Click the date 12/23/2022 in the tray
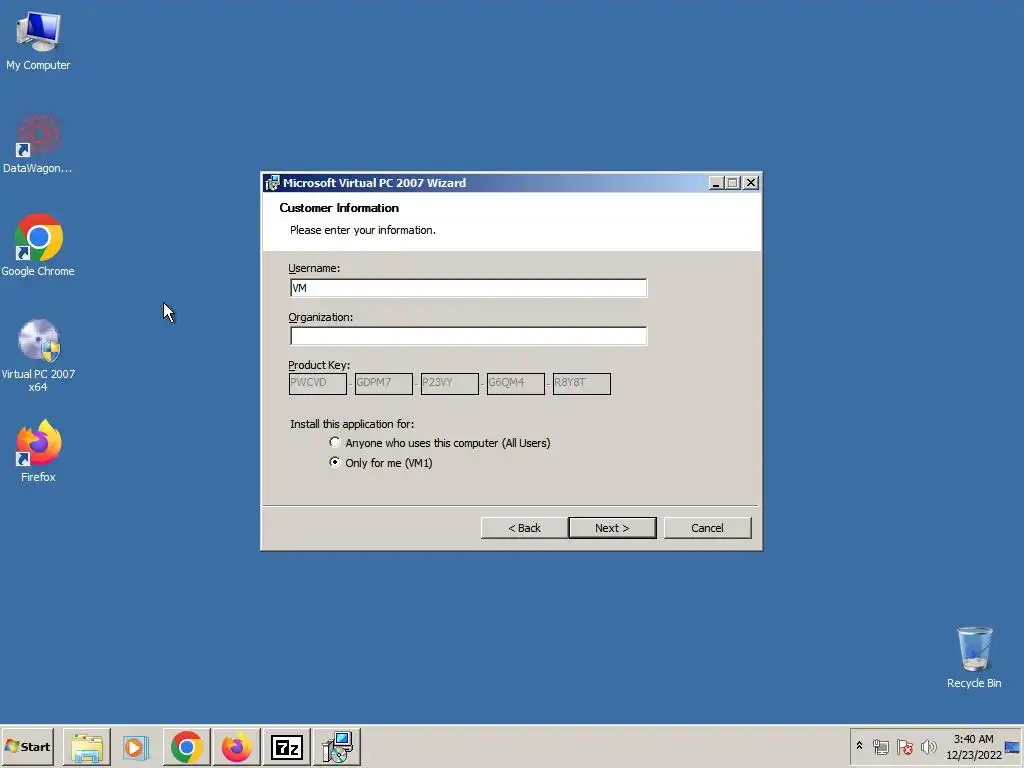Viewport: 1024px width, 768px height. [x=974, y=755]
